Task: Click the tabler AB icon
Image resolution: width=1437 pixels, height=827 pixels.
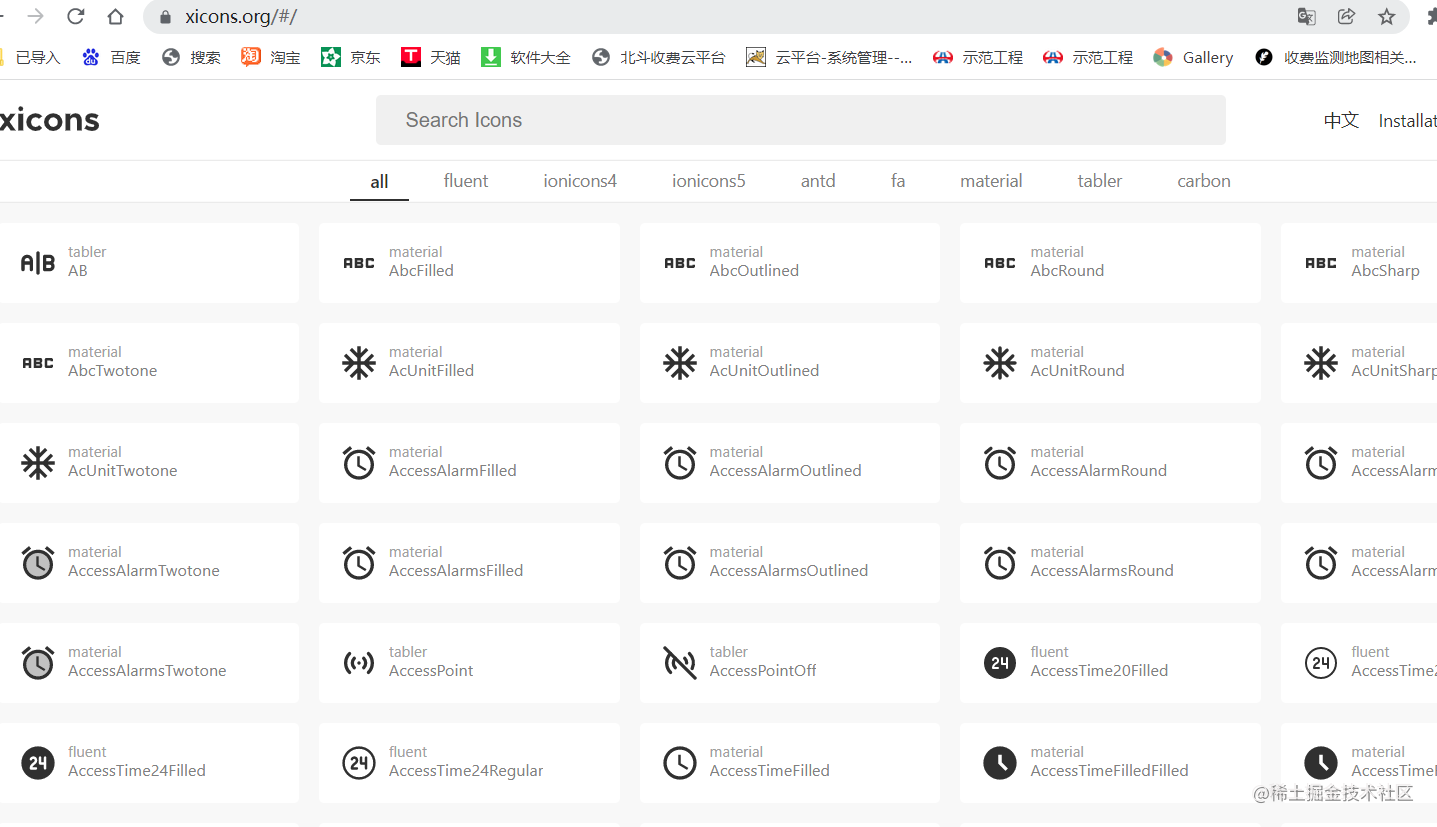Action: pos(38,263)
